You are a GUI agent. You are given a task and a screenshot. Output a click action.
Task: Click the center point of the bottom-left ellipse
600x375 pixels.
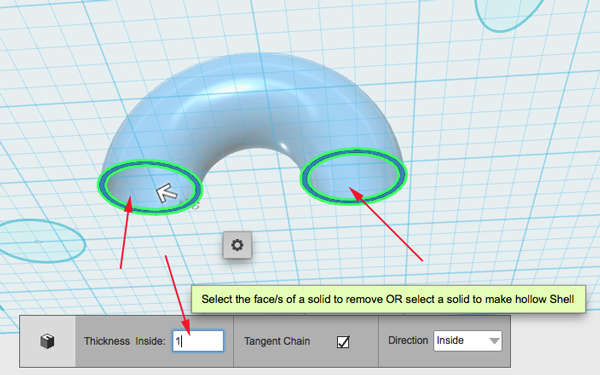point(38,241)
